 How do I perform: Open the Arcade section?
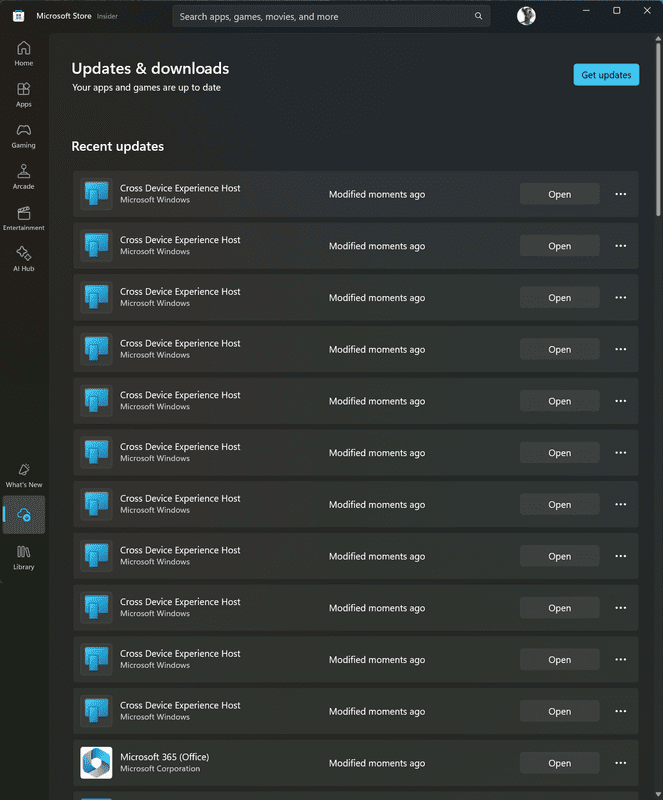pos(23,177)
